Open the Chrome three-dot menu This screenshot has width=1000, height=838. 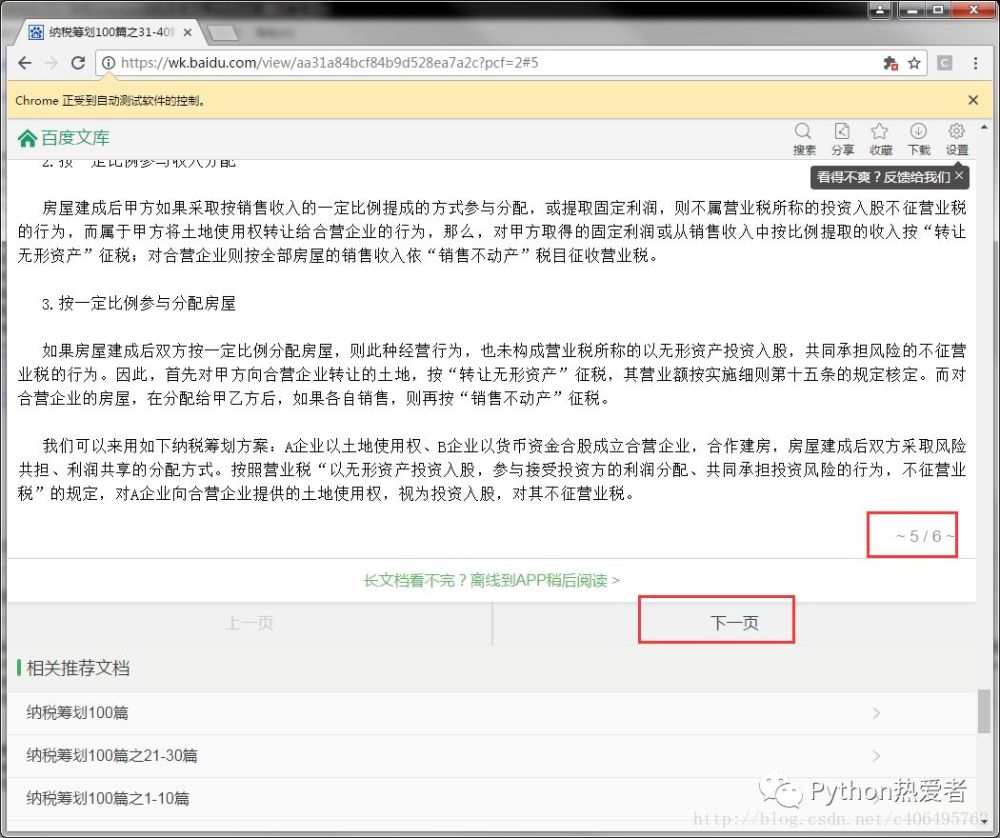click(x=975, y=62)
